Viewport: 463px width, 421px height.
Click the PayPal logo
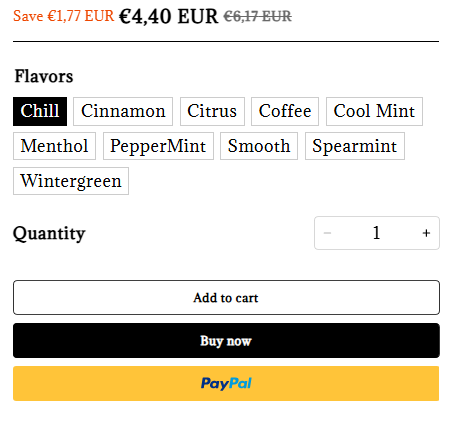tap(226, 383)
